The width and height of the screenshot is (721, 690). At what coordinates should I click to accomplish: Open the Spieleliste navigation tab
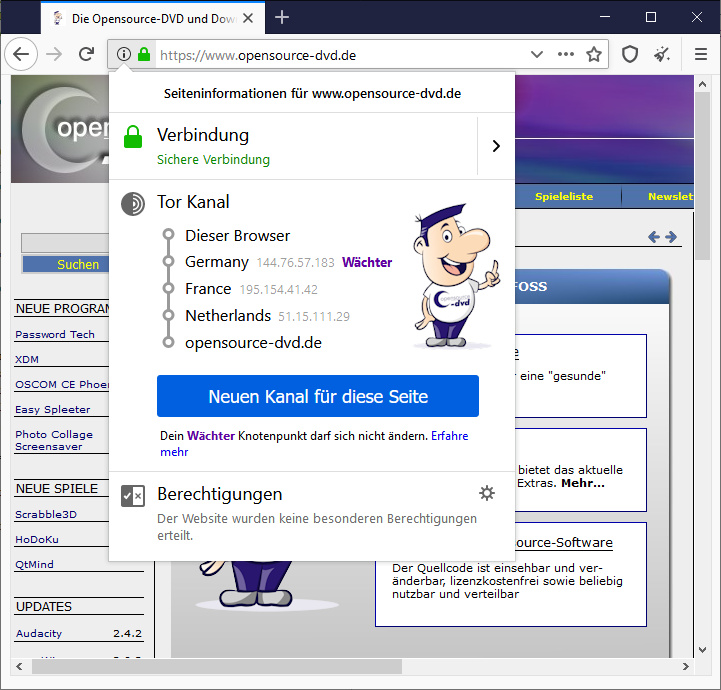tap(563, 197)
